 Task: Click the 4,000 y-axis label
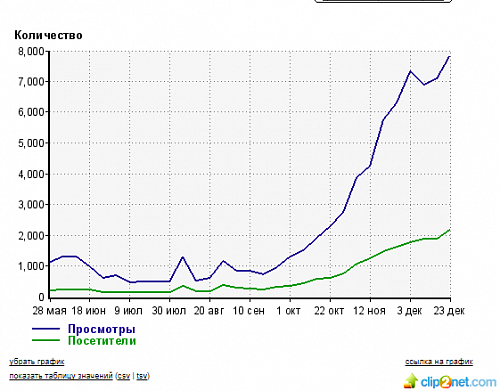[31, 174]
